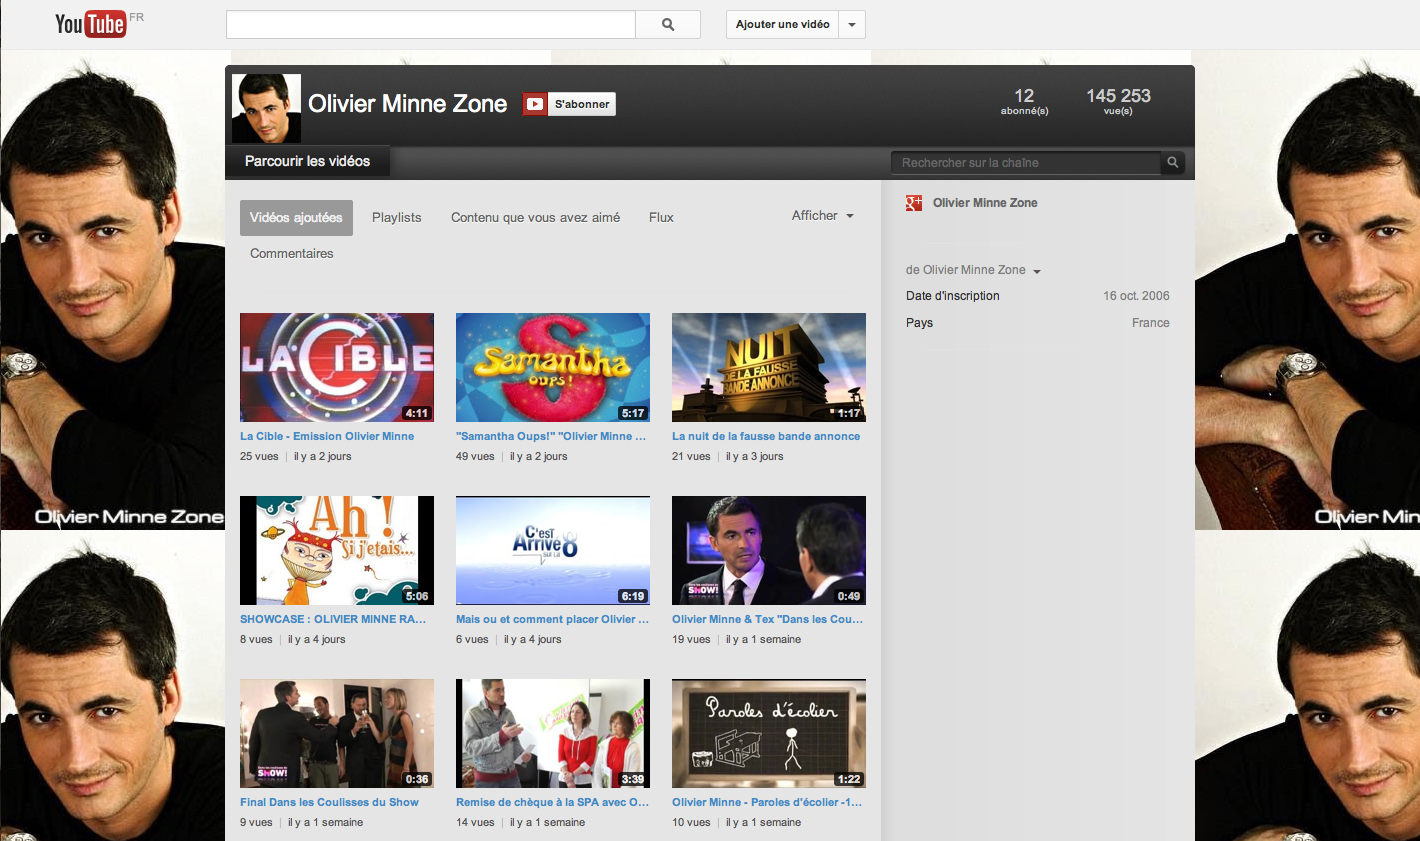
Task: Click the '"Samantha Oups!" "Olivier Minne' title link
Action: point(551,437)
